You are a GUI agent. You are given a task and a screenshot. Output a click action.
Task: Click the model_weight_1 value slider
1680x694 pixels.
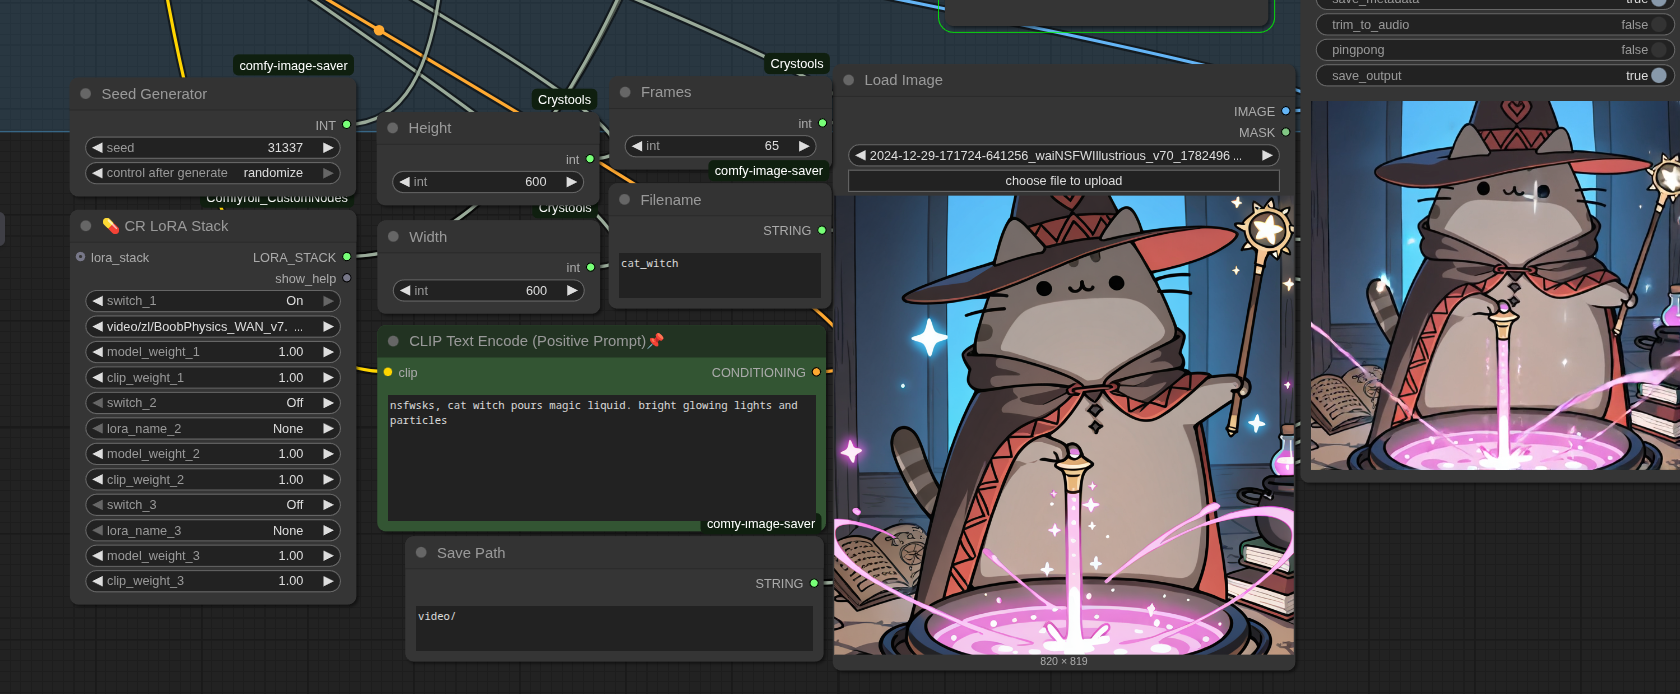tap(212, 352)
